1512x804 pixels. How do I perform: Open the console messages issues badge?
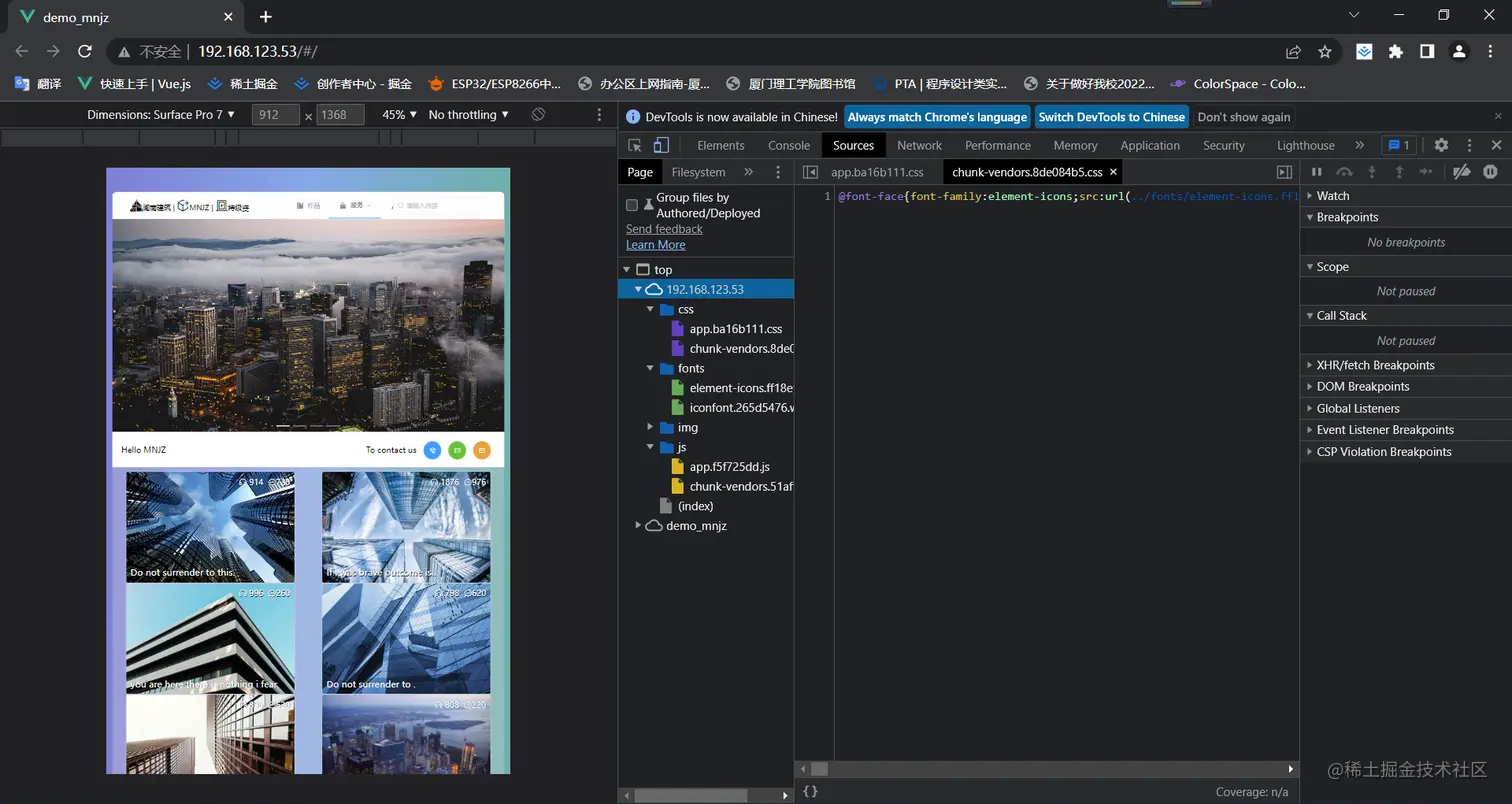pos(1399,145)
